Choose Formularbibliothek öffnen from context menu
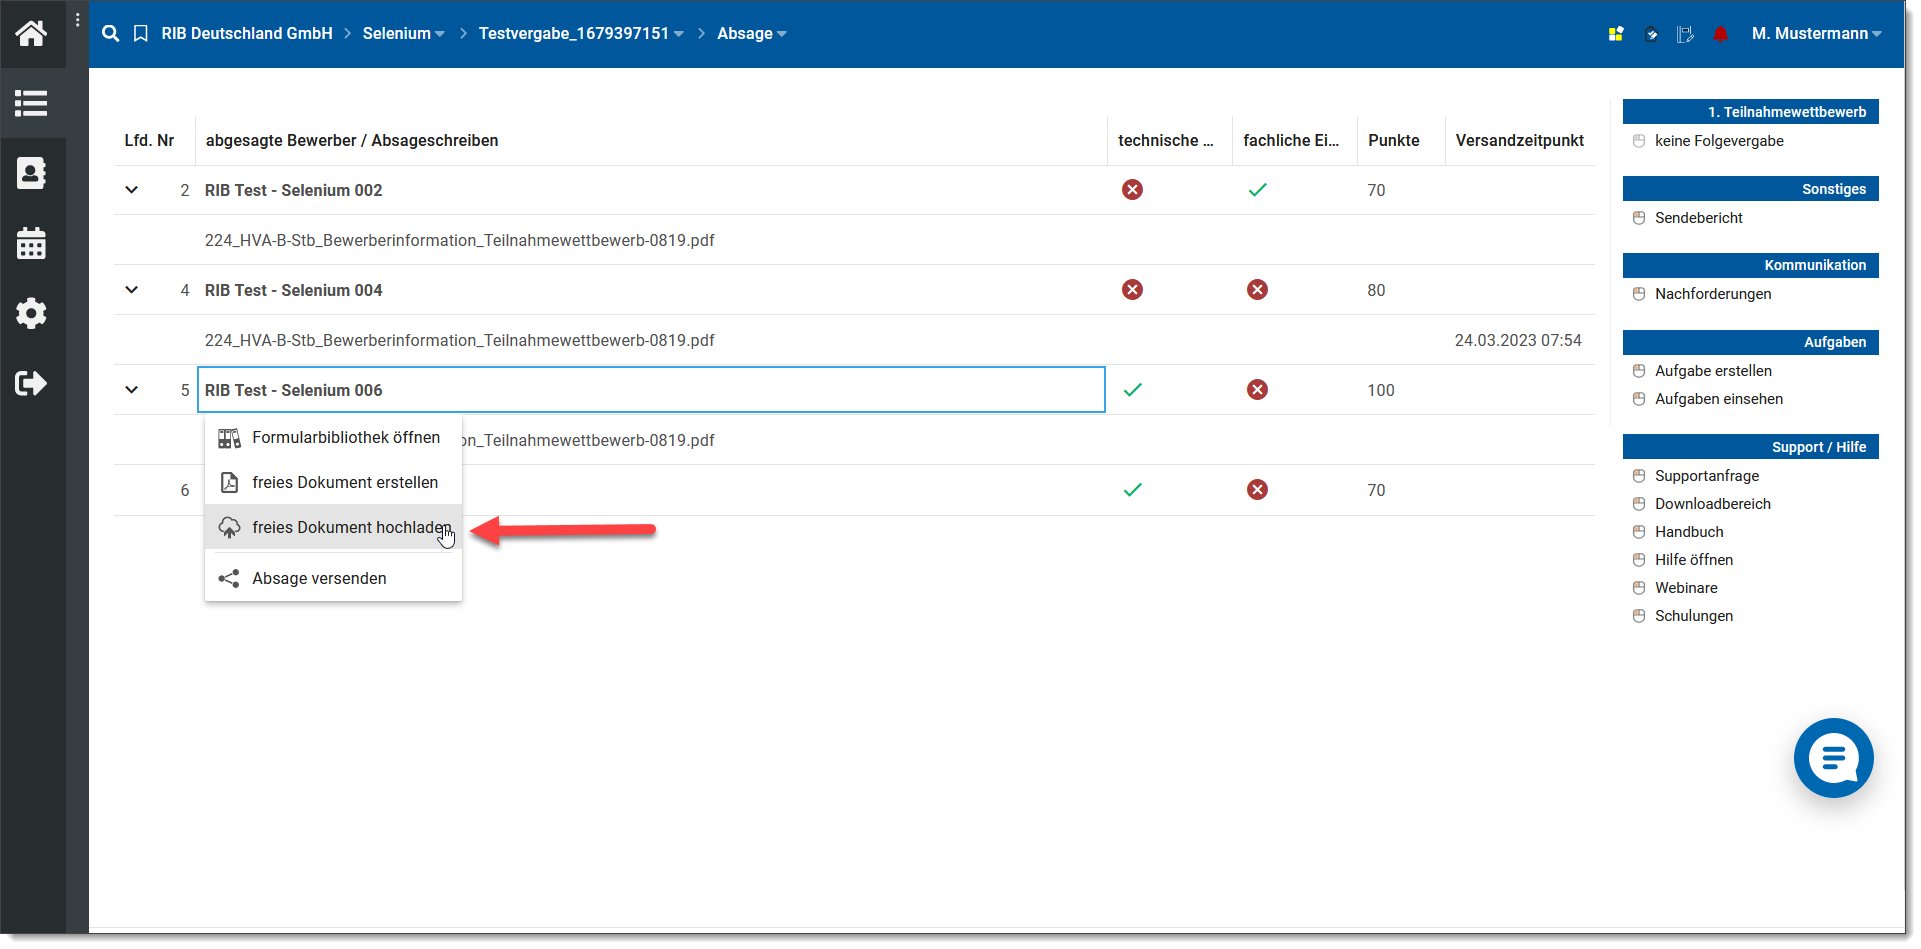The width and height of the screenshot is (1921, 949). pos(333,438)
